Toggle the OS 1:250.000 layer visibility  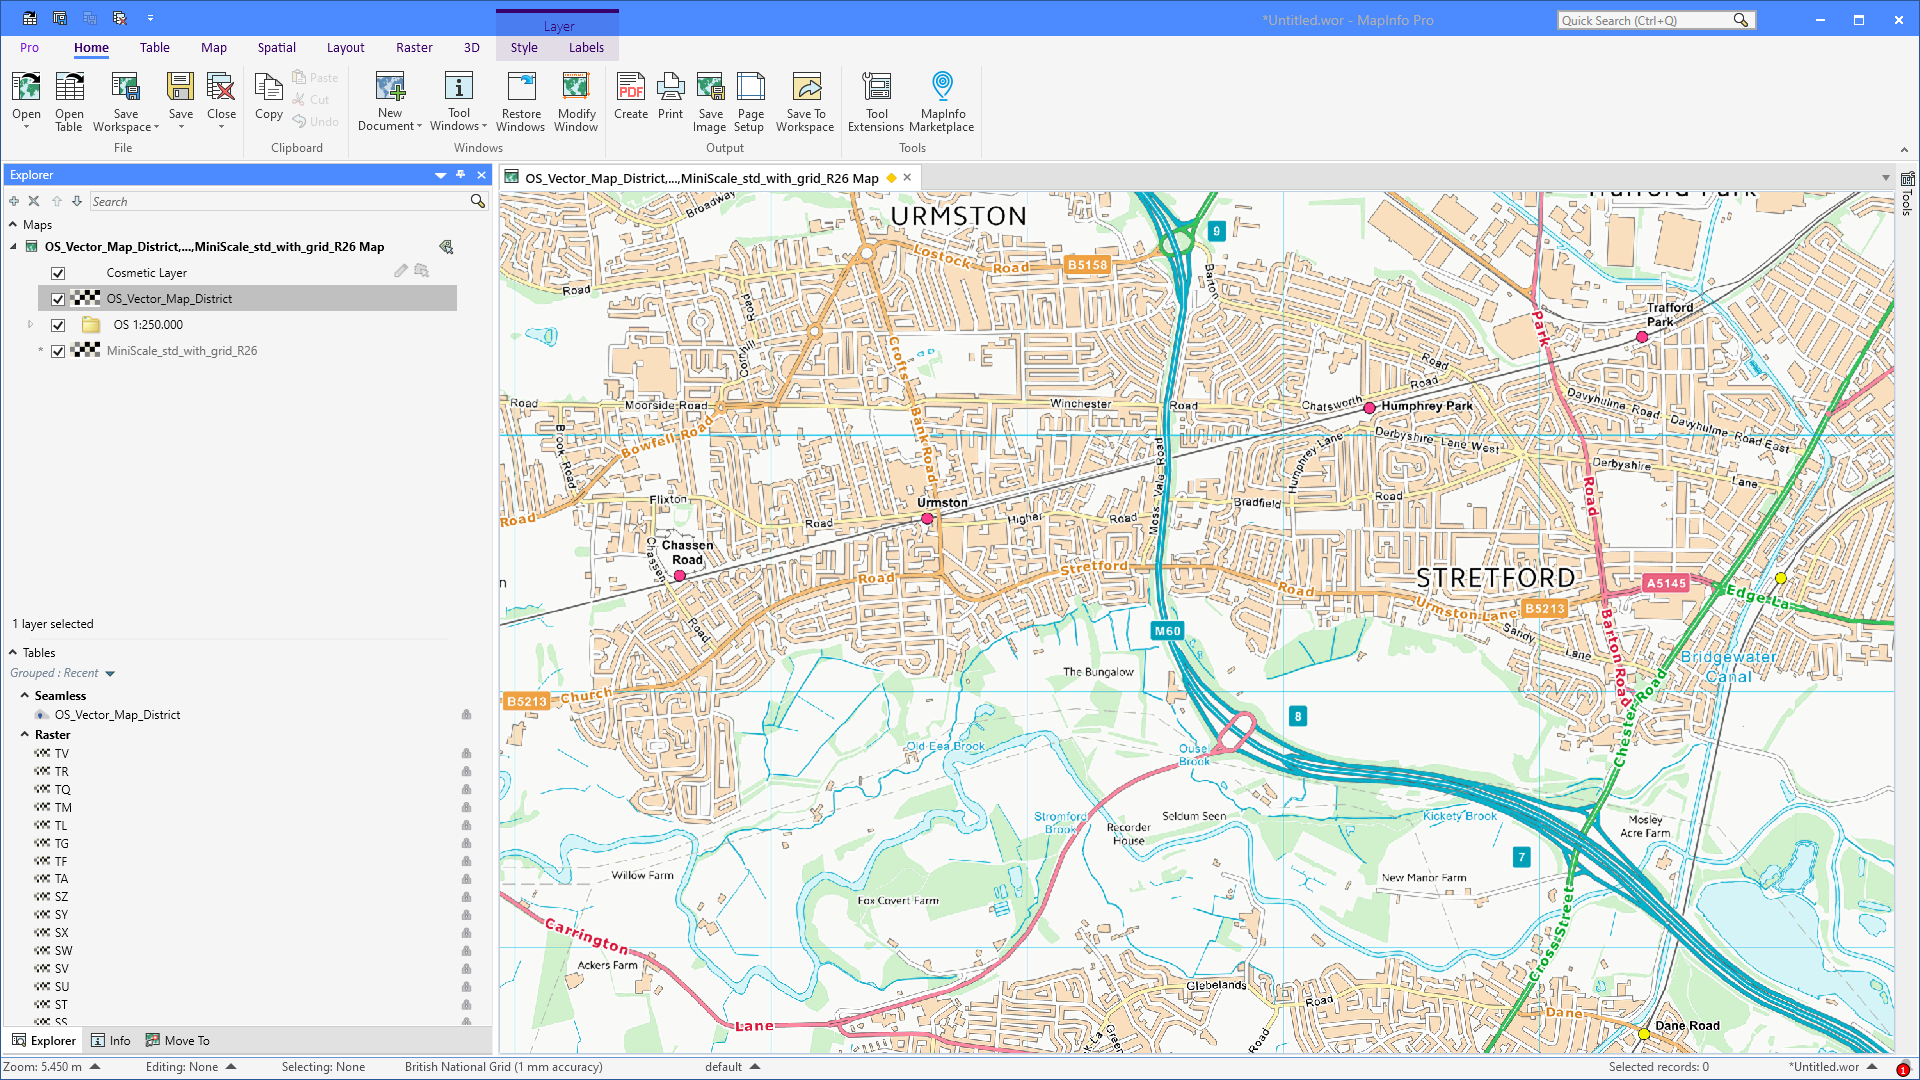58,324
